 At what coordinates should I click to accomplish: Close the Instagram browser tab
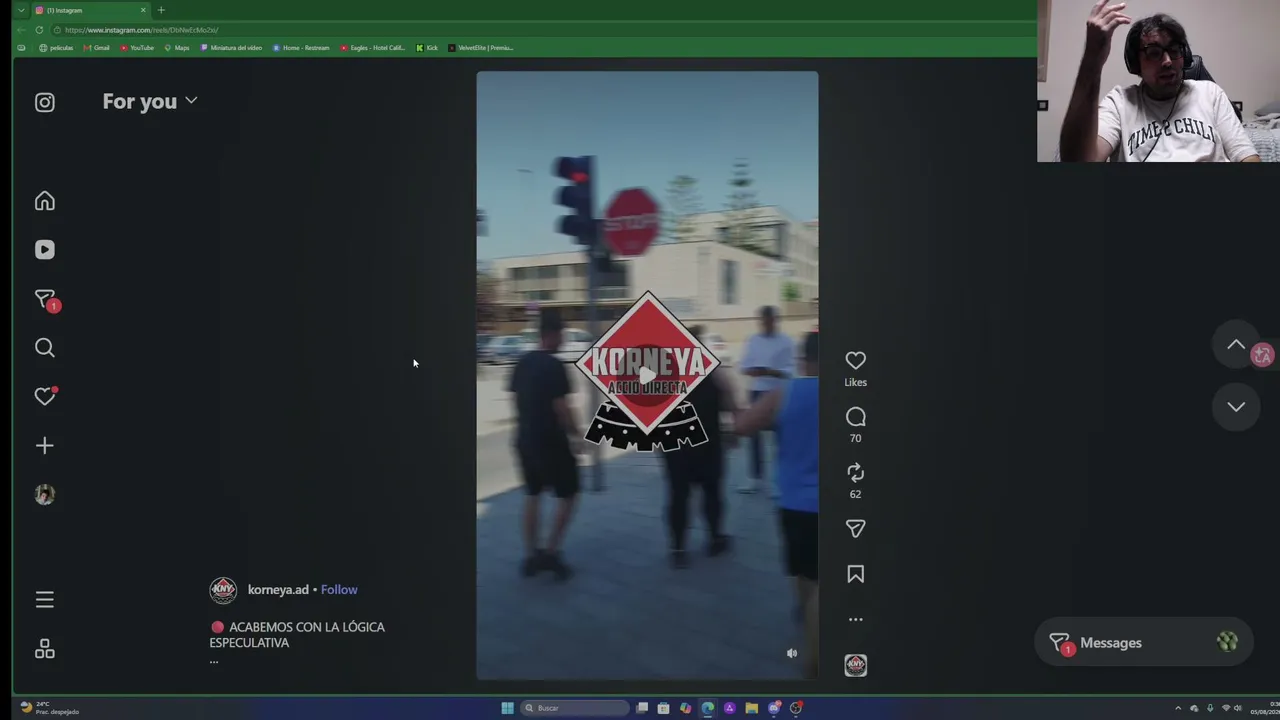143,10
